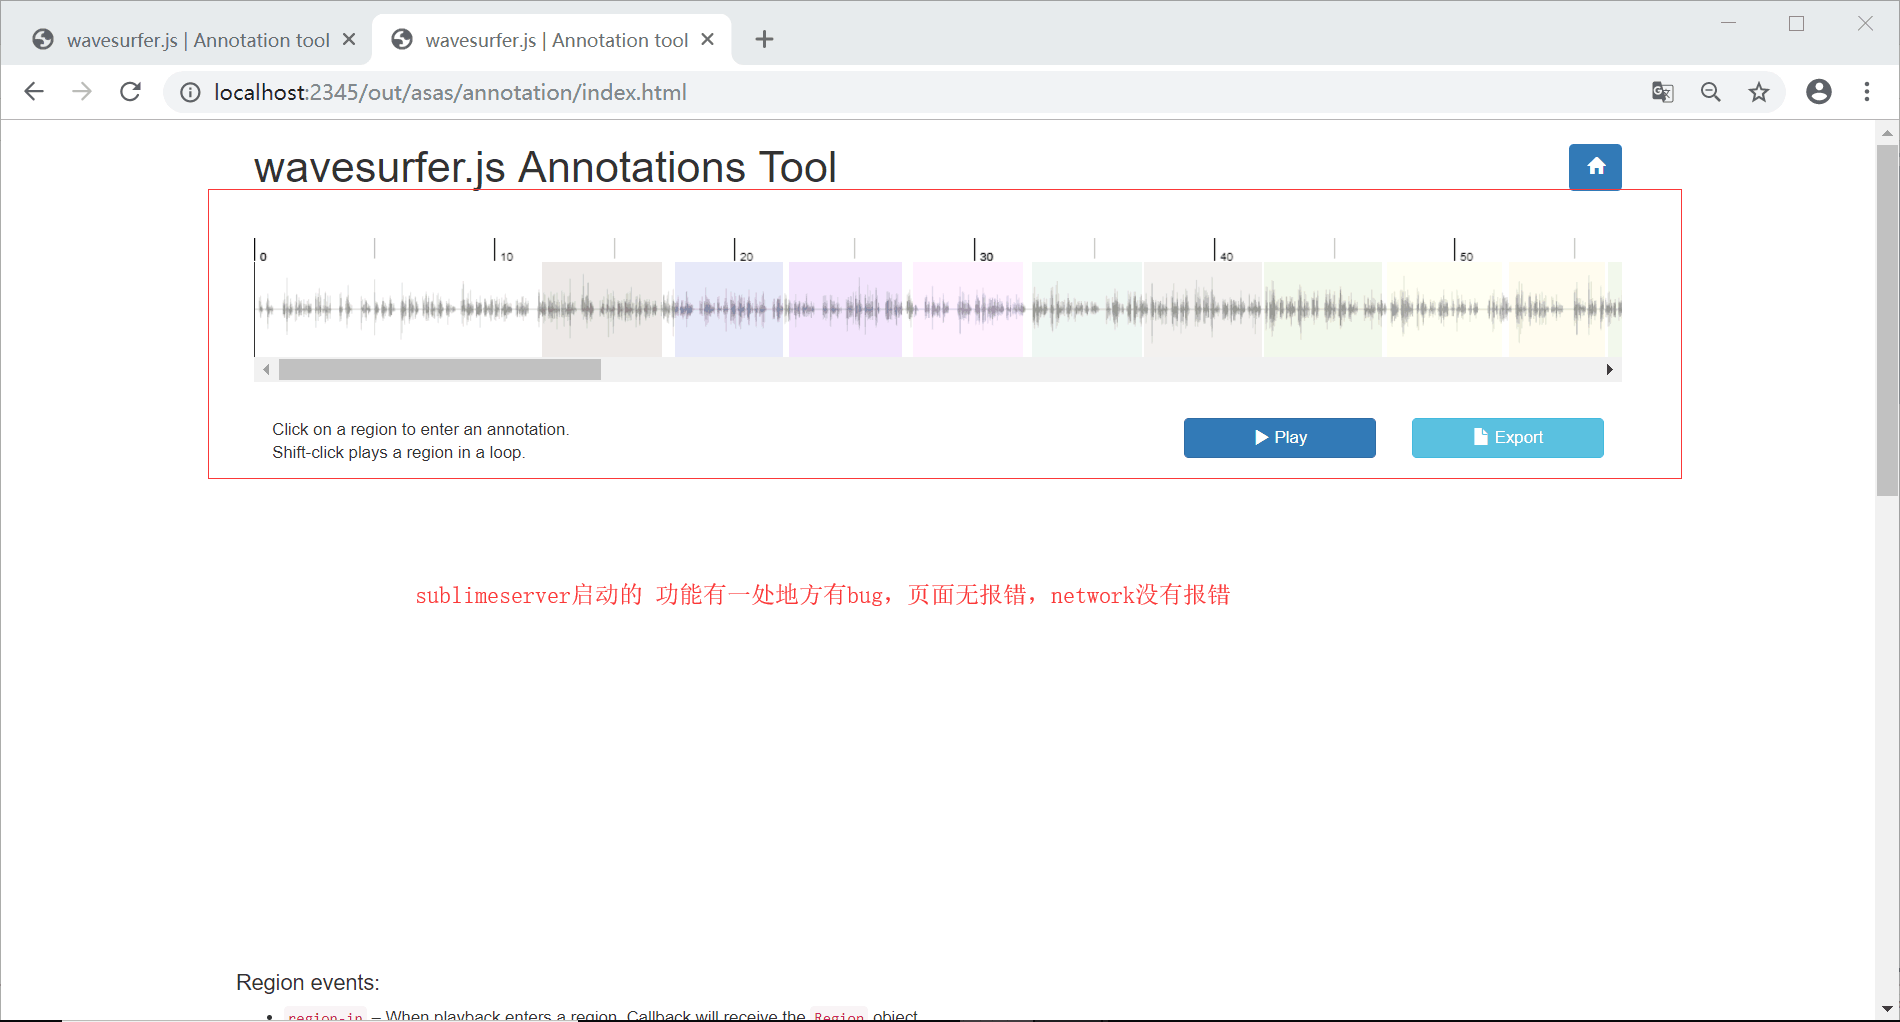Image resolution: width=1900 pixels, height=1022 pixels.
Task: Click the page vertical scrollbar thumb
Action: [x=1887, y=320]
